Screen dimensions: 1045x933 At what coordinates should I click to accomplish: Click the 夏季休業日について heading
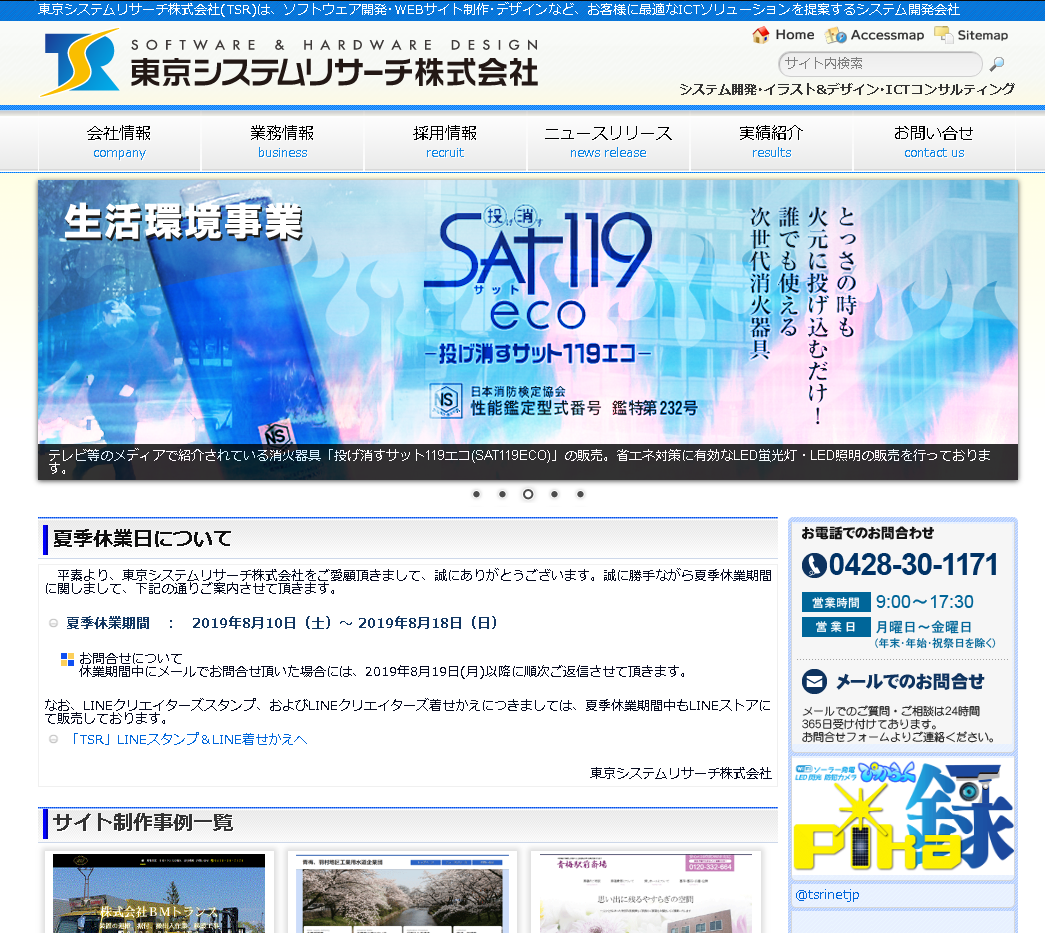(142, 538)
